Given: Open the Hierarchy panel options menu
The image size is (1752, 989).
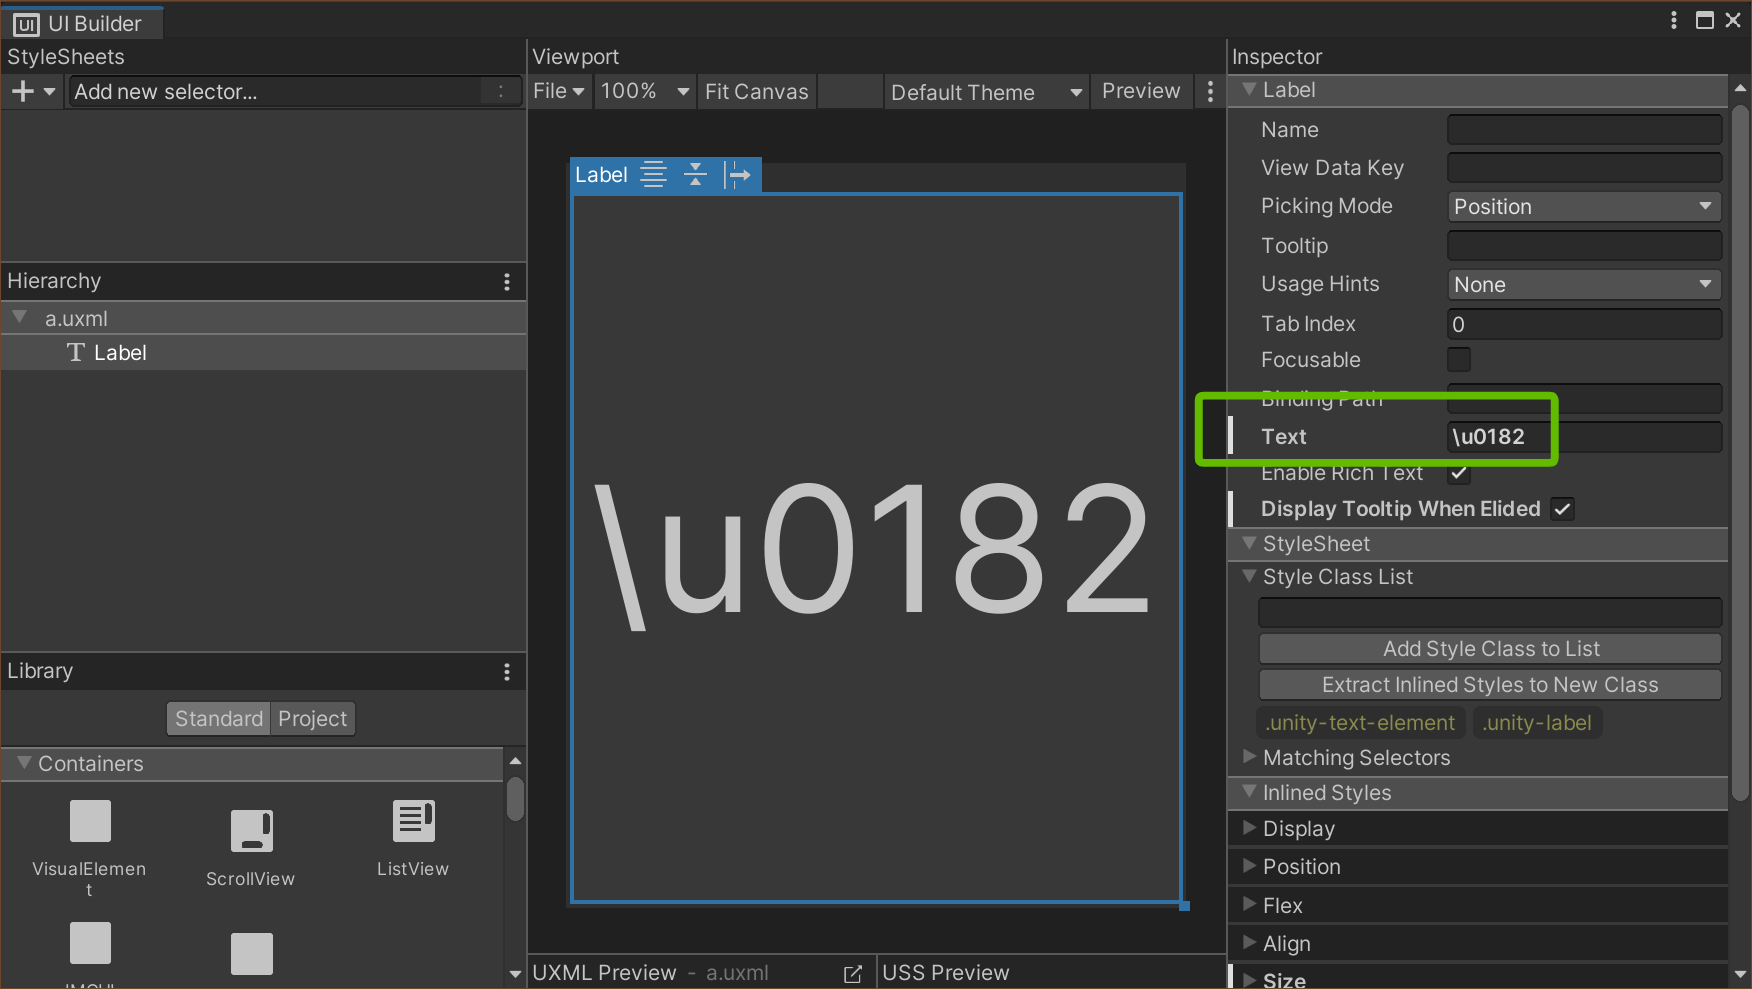Looking at the screenshot, I should pos(507,281).
